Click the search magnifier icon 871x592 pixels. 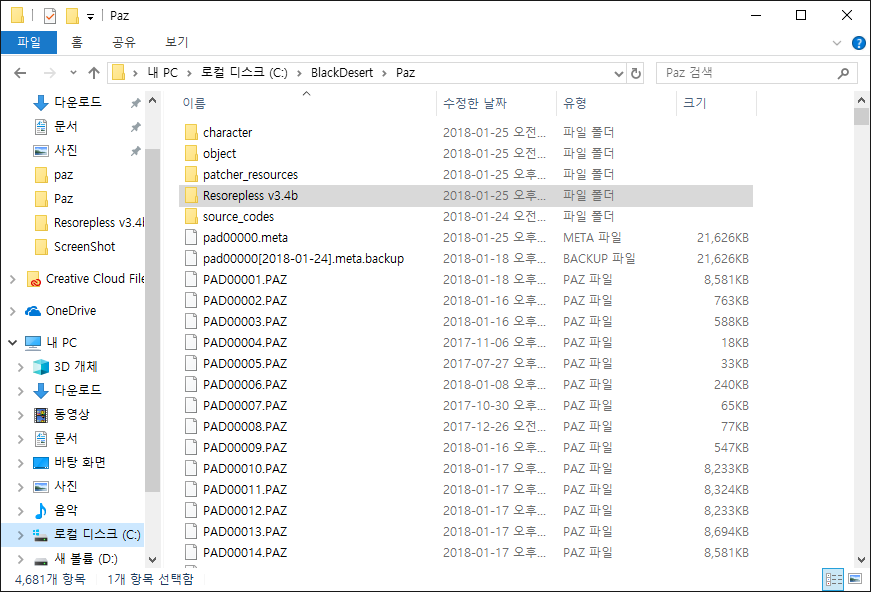[x=843, y=73]
